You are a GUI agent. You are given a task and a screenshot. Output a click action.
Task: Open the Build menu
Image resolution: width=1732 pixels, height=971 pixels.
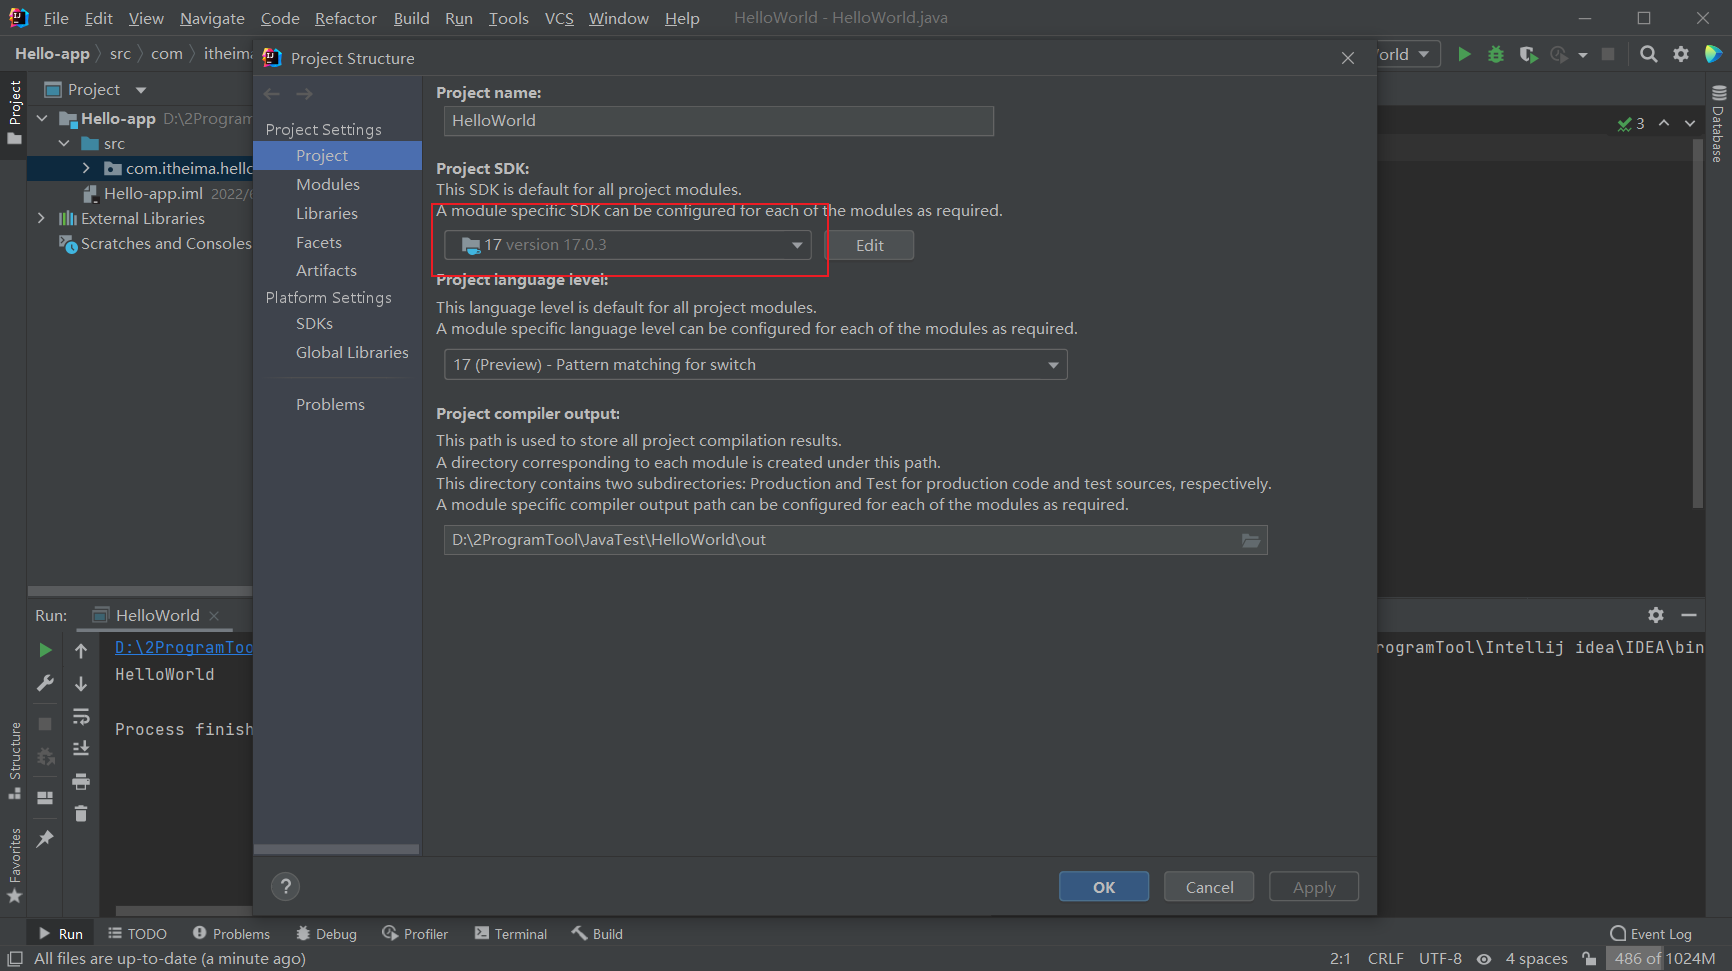411,18
